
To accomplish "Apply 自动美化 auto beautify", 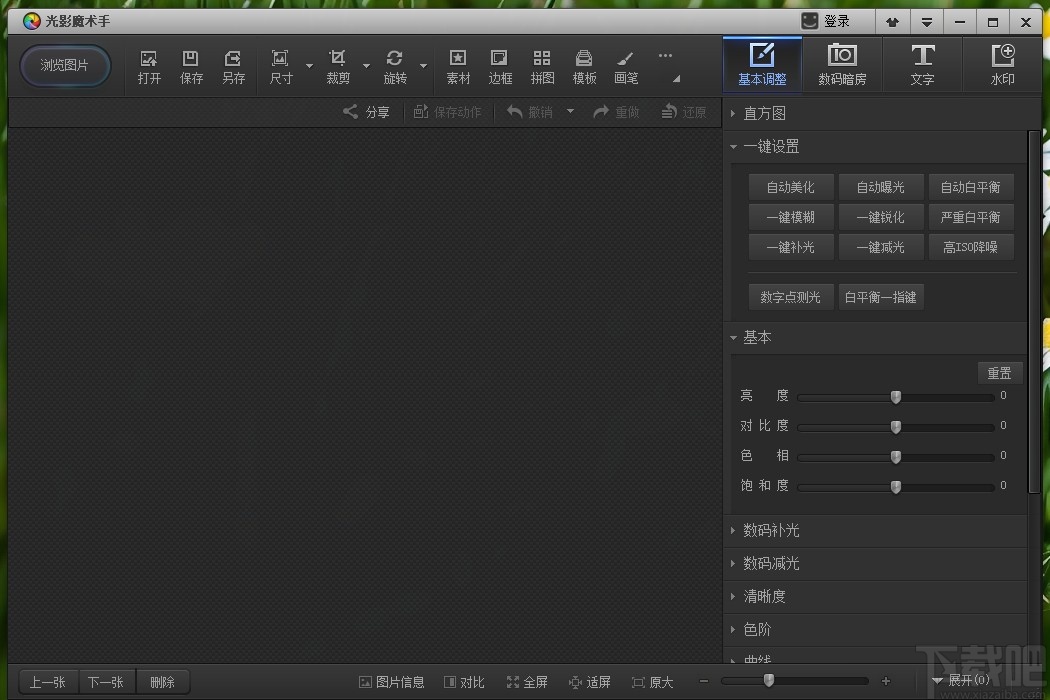I will pos(791,187).
